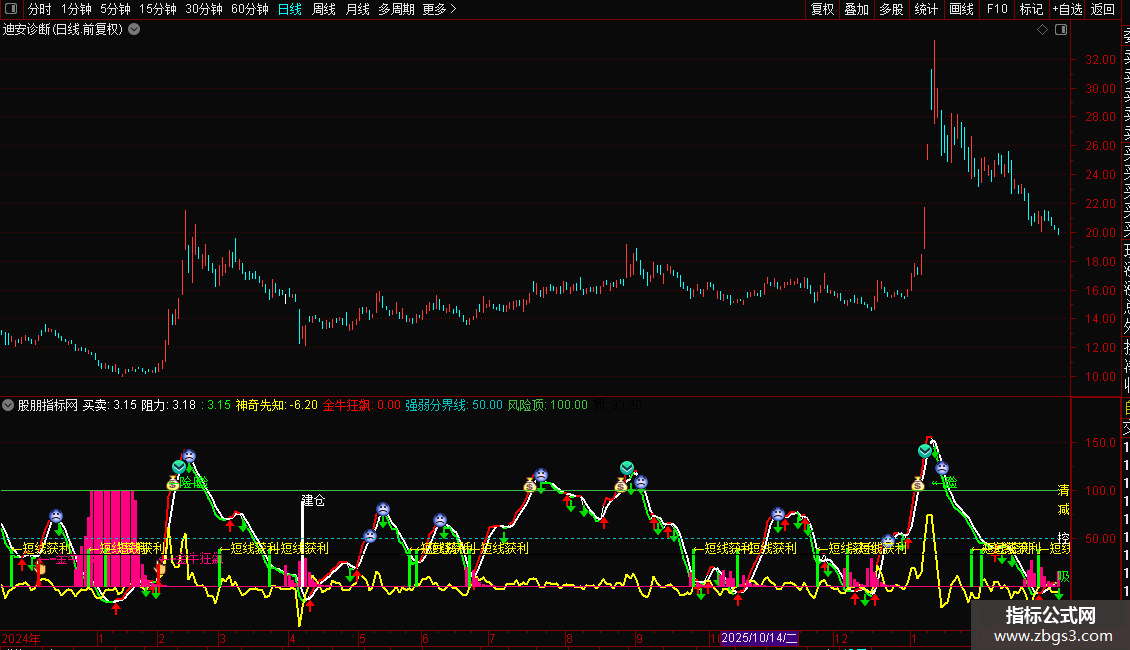Click the teal checkmark icon at highest indicator peak
1130x650 pixels.
coord(925,451)
